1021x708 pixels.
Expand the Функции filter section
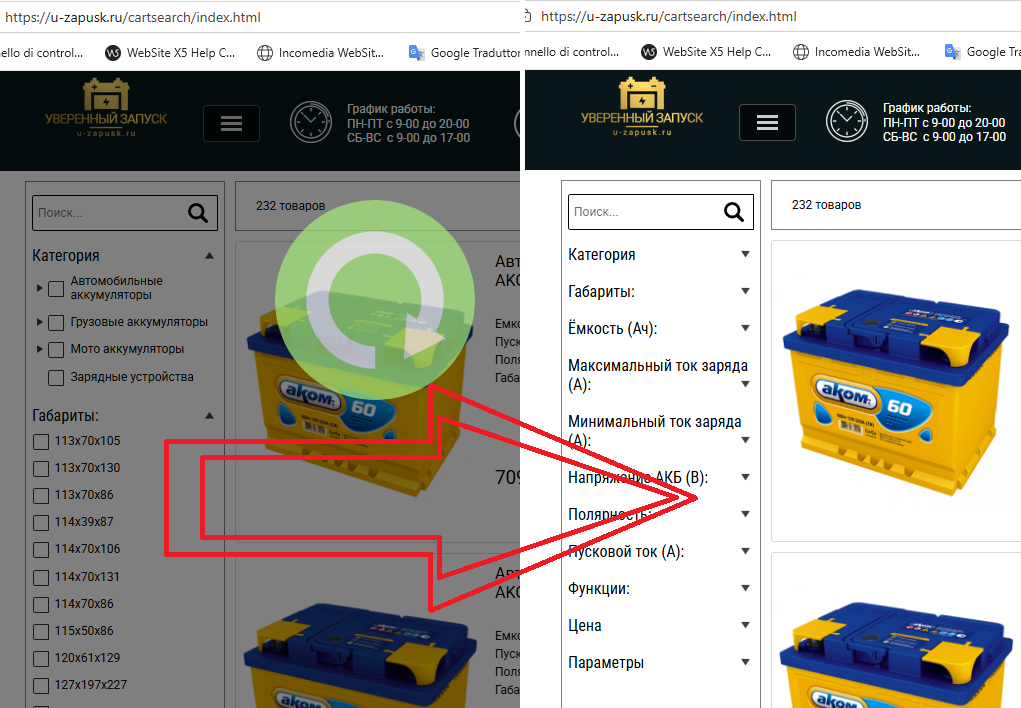point(745,588)
